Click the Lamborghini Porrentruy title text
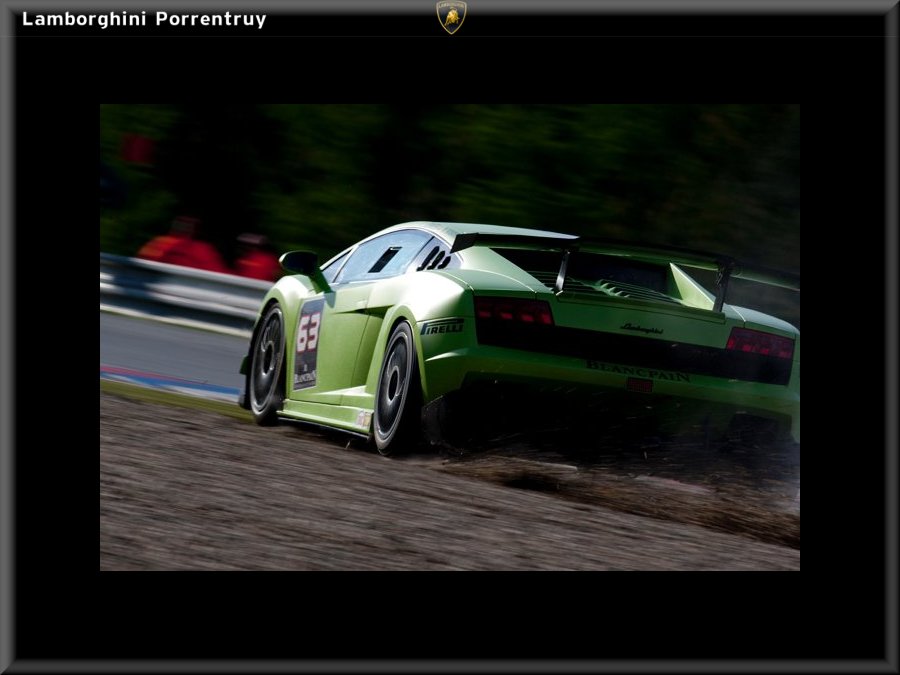This screenshot has height=675, width=900. coord(144,20)
